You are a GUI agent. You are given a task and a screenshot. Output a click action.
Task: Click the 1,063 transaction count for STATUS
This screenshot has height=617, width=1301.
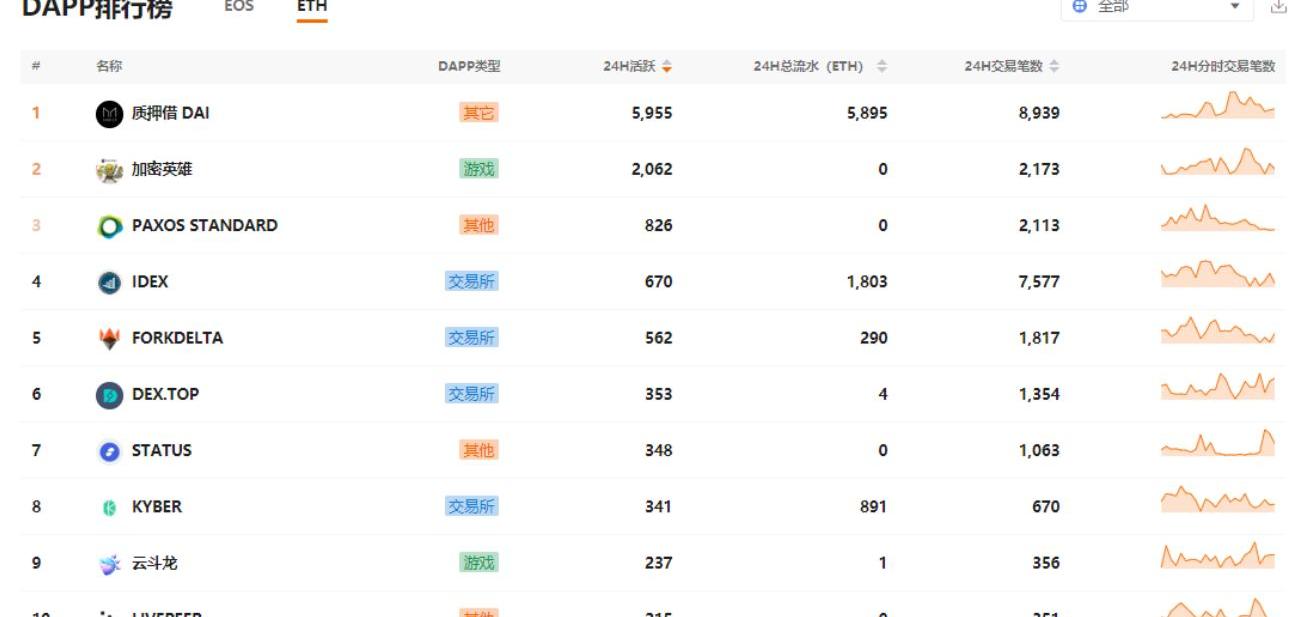(x=1039, y=450)
